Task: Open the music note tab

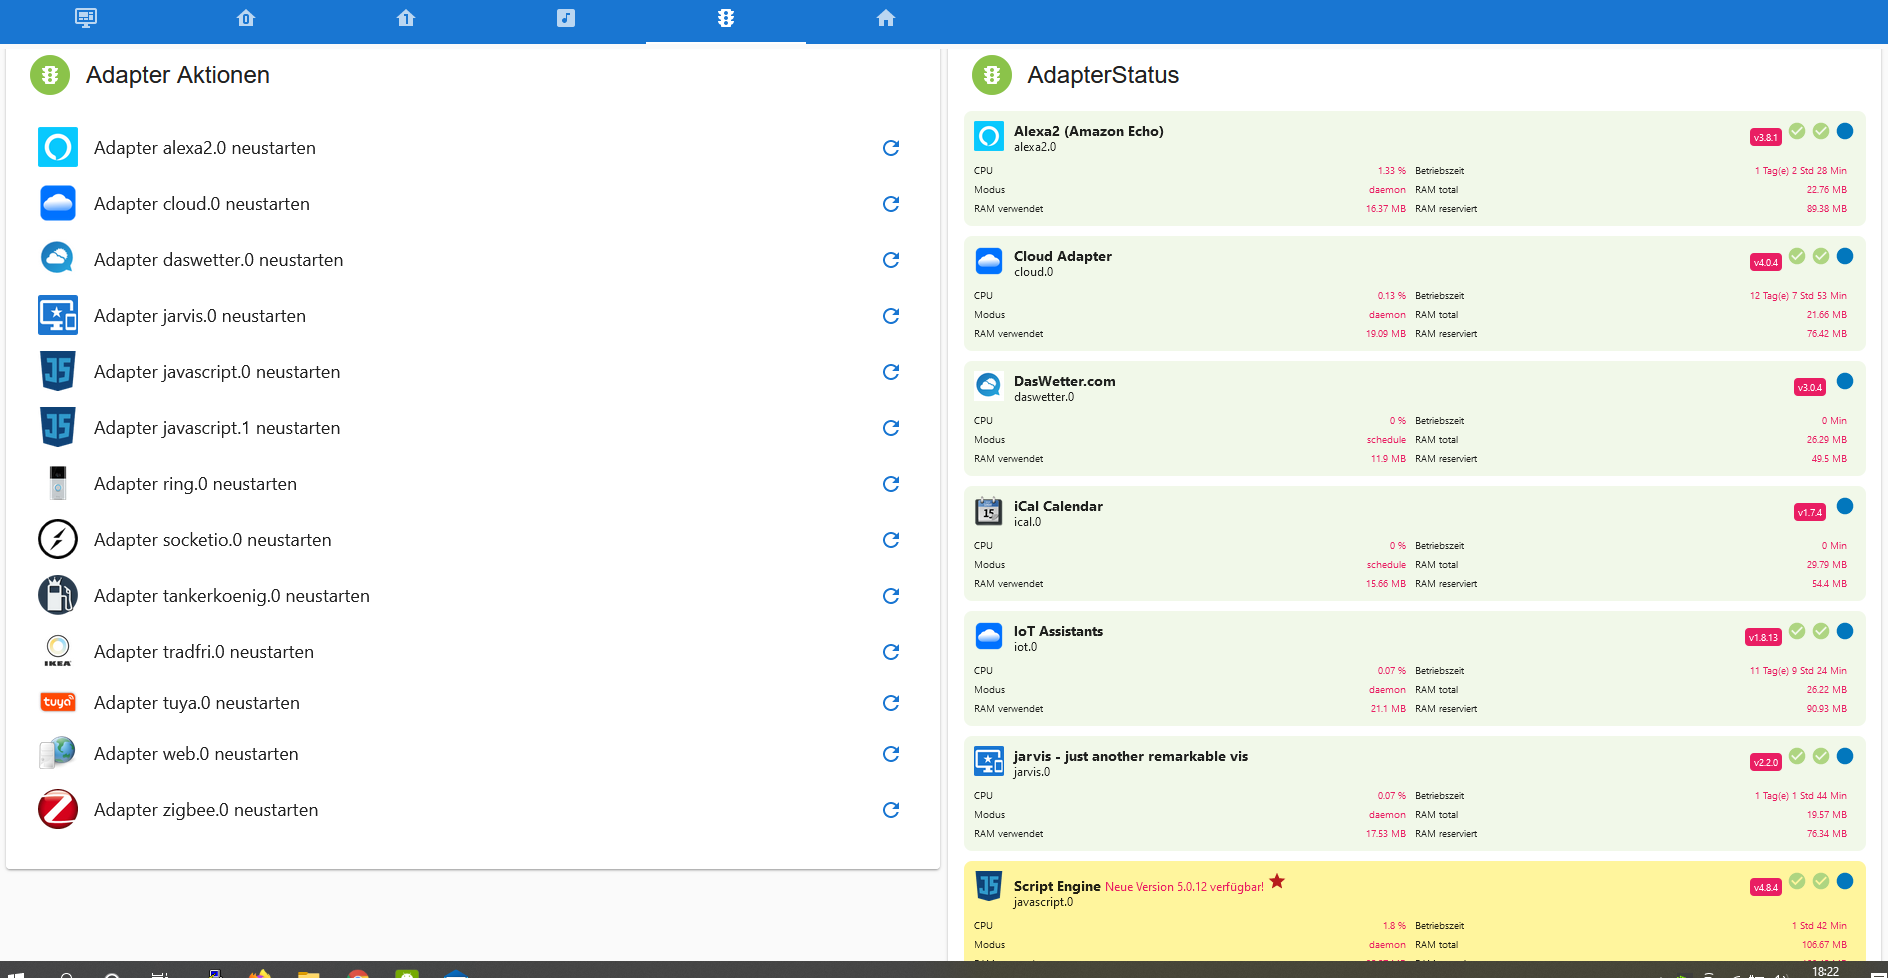Action: click(x=566, y=18)
